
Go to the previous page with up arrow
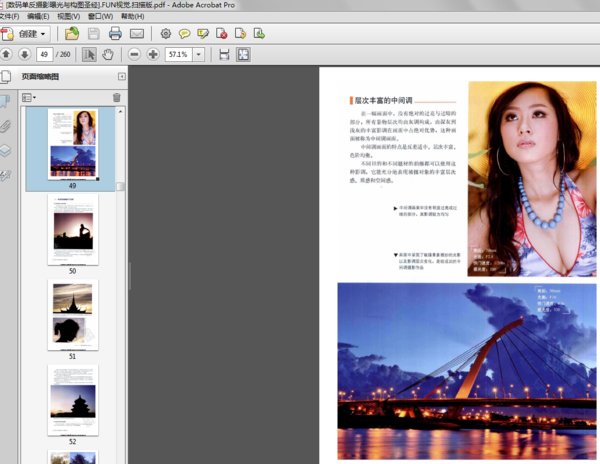click(x=6, y=54)
